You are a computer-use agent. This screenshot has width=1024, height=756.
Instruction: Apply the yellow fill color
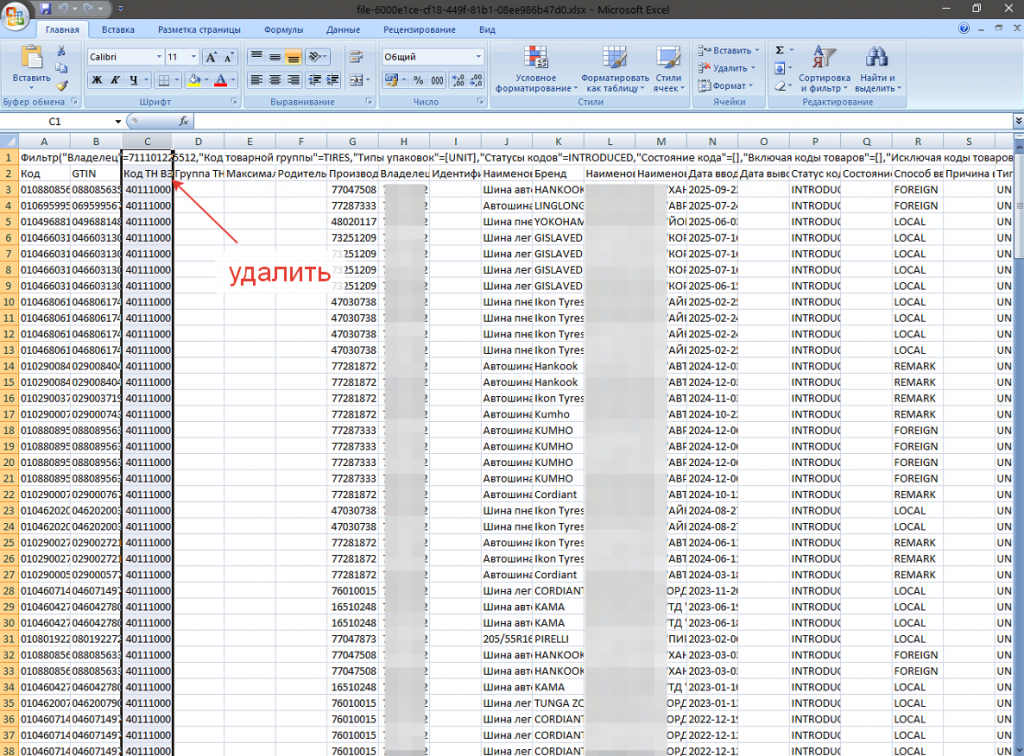[194, 80]
